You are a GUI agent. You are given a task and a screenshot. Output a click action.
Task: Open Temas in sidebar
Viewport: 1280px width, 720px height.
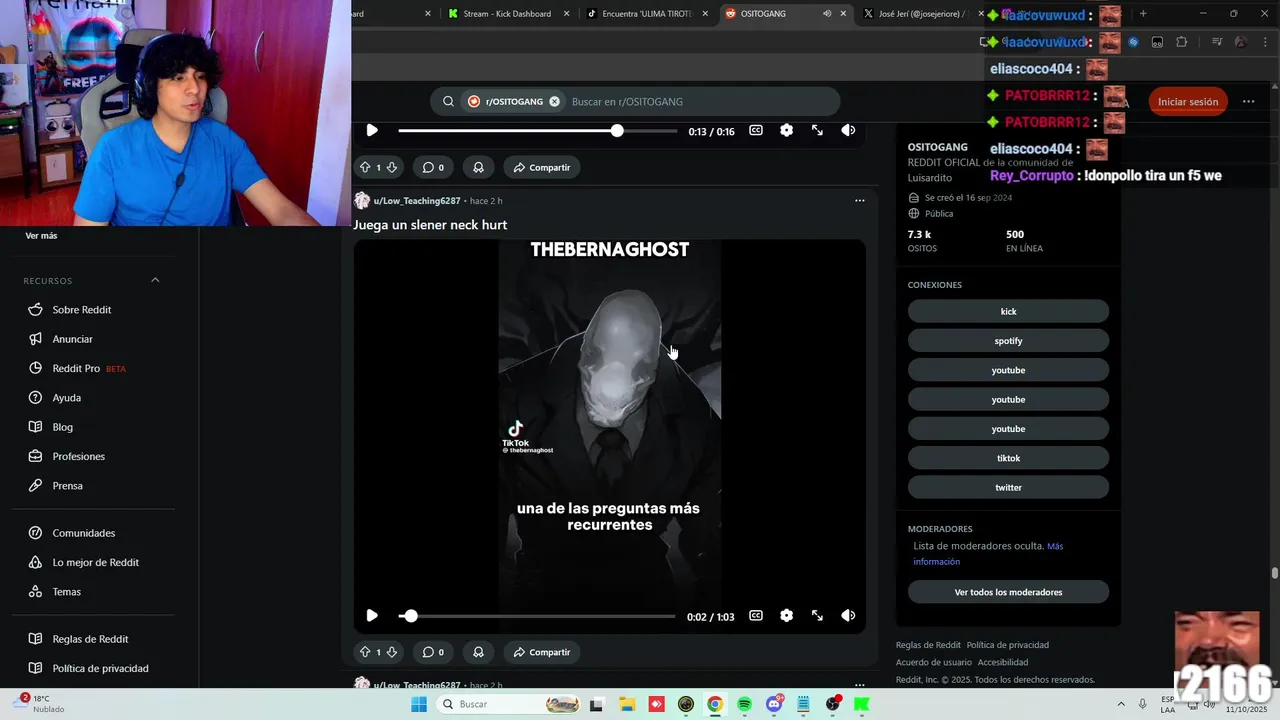67,592
